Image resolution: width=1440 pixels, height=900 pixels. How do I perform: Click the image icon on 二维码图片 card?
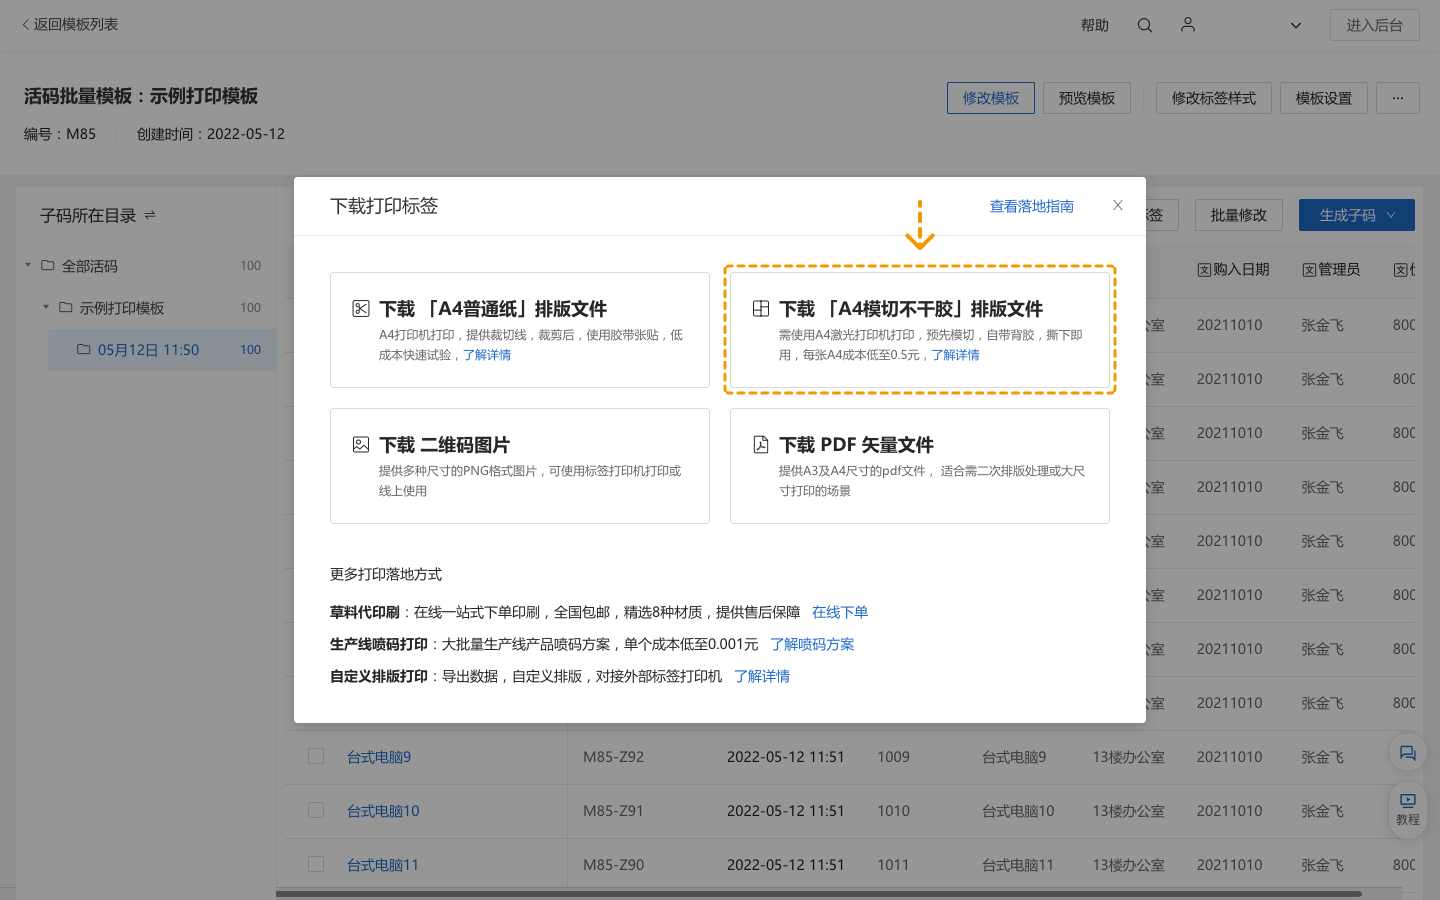(360, 444)
